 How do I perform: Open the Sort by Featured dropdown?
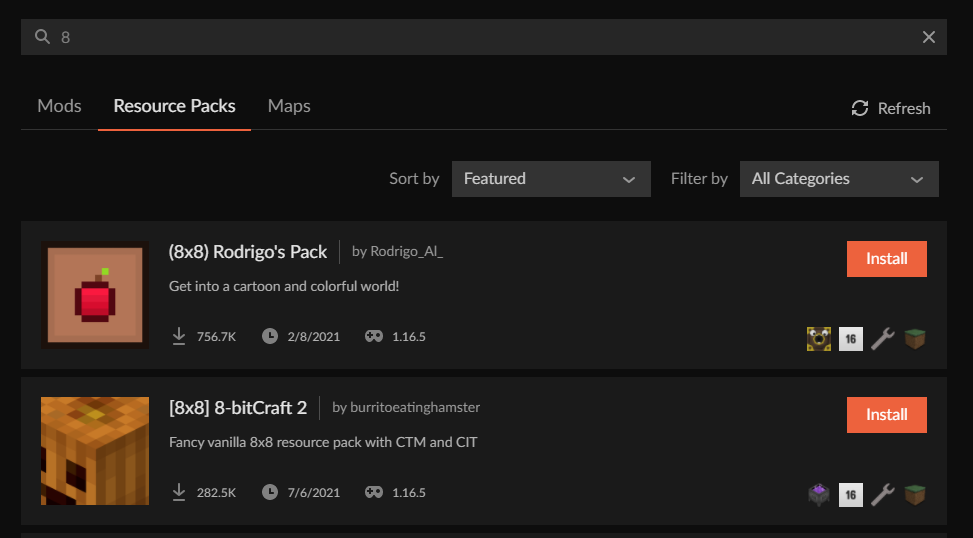551,179
